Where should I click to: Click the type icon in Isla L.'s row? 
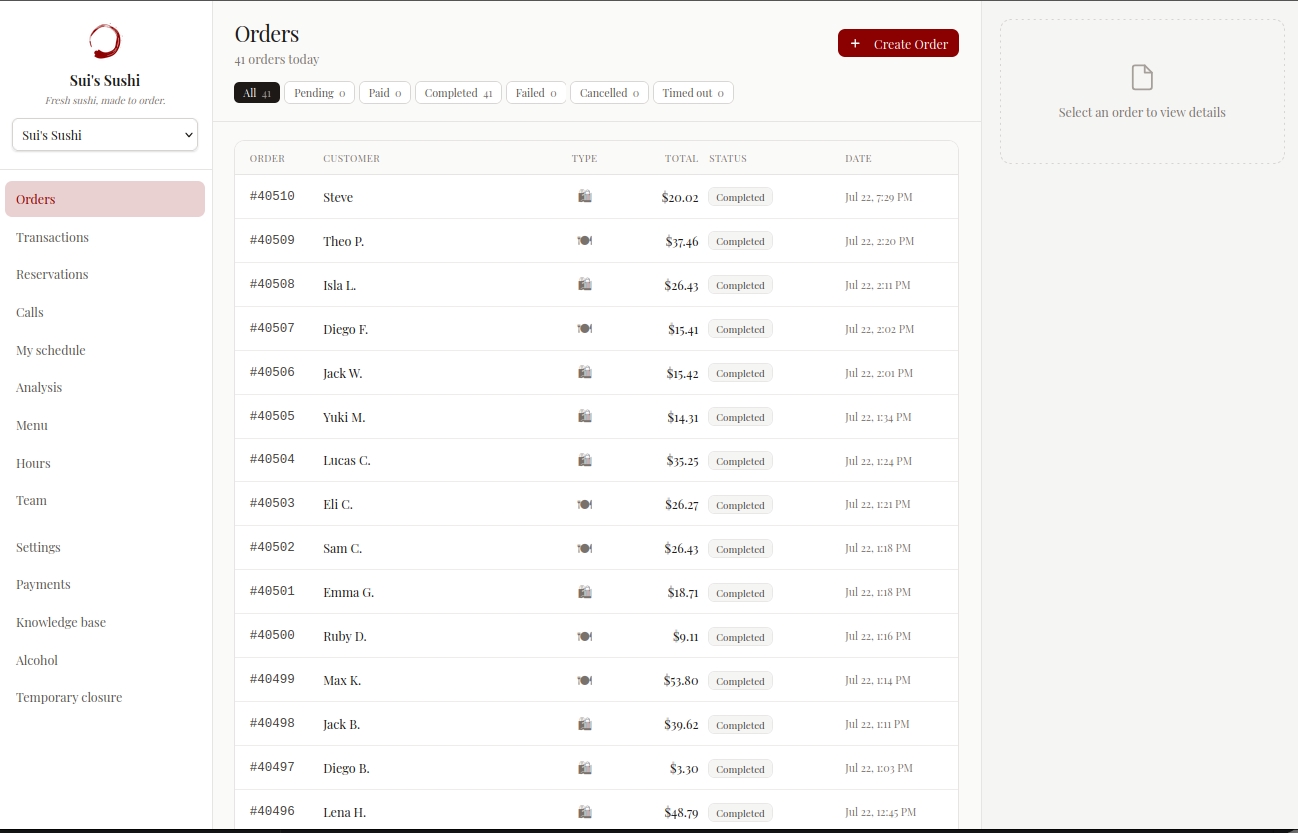(585, 285)
